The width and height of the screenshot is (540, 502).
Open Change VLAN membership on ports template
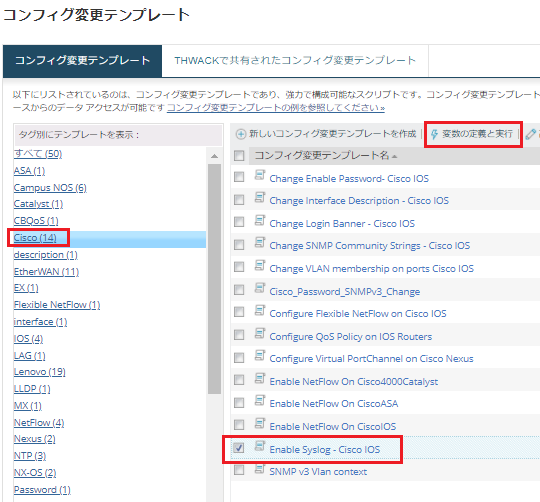371,269
